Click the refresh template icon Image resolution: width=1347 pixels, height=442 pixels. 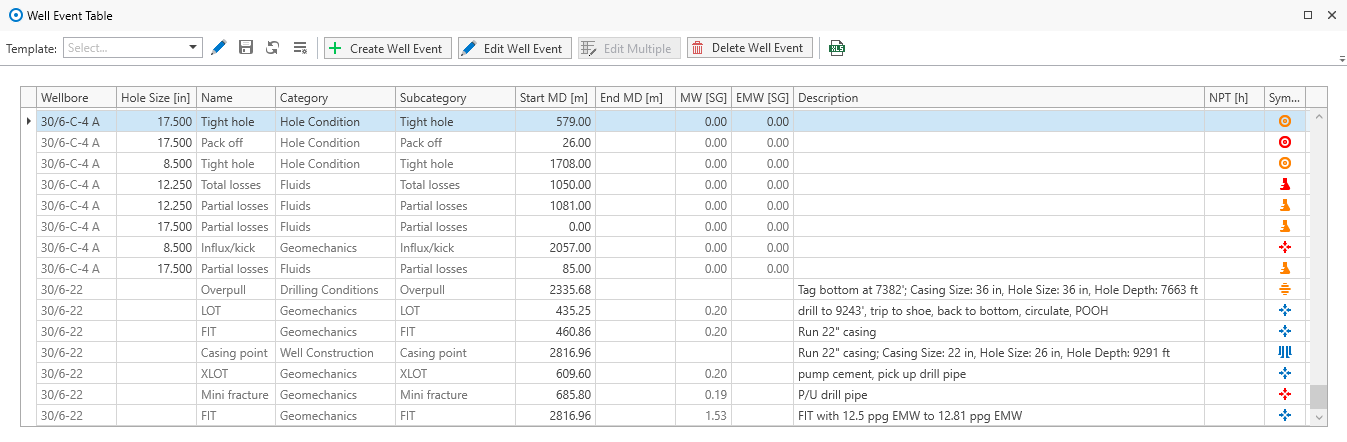(272, 48)
